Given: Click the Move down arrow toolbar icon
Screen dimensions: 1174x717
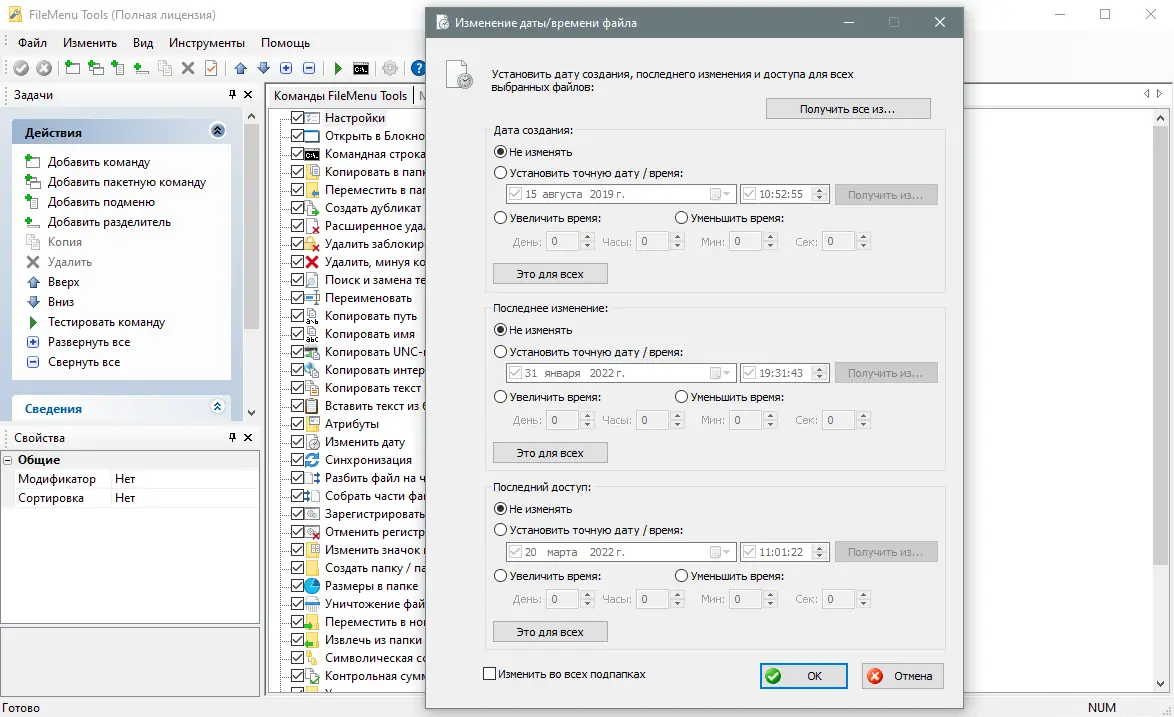Looking at the screenshot, I should (264, 68).
